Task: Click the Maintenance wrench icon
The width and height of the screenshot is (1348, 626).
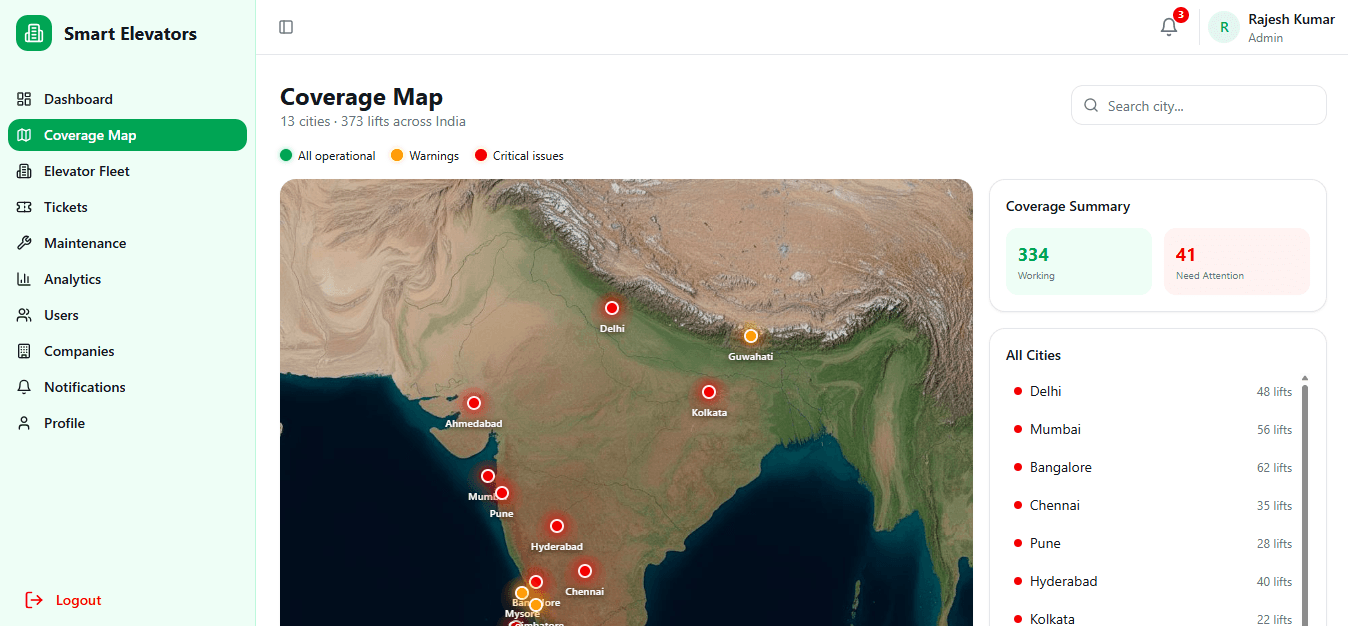Action: tap(24, 243)
